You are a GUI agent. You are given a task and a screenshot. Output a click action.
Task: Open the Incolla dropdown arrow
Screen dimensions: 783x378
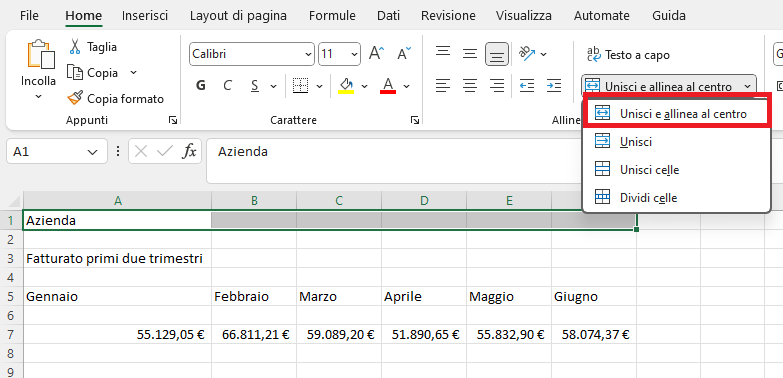pos(38,96)
